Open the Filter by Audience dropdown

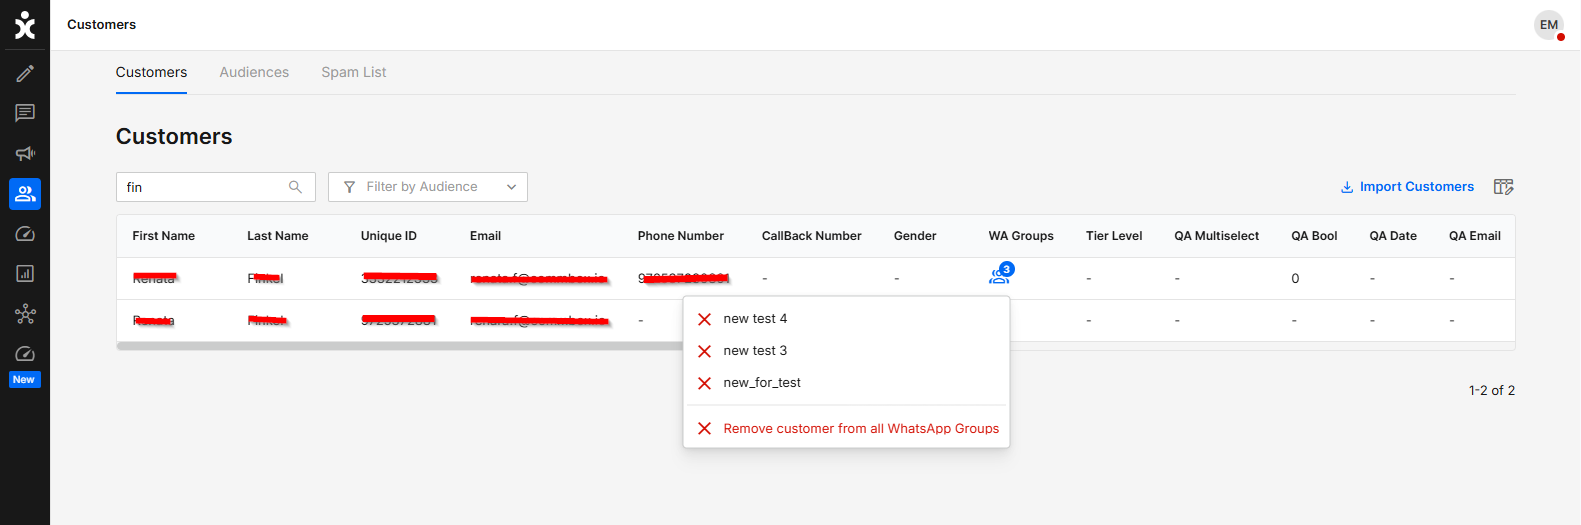pos(428,187)
